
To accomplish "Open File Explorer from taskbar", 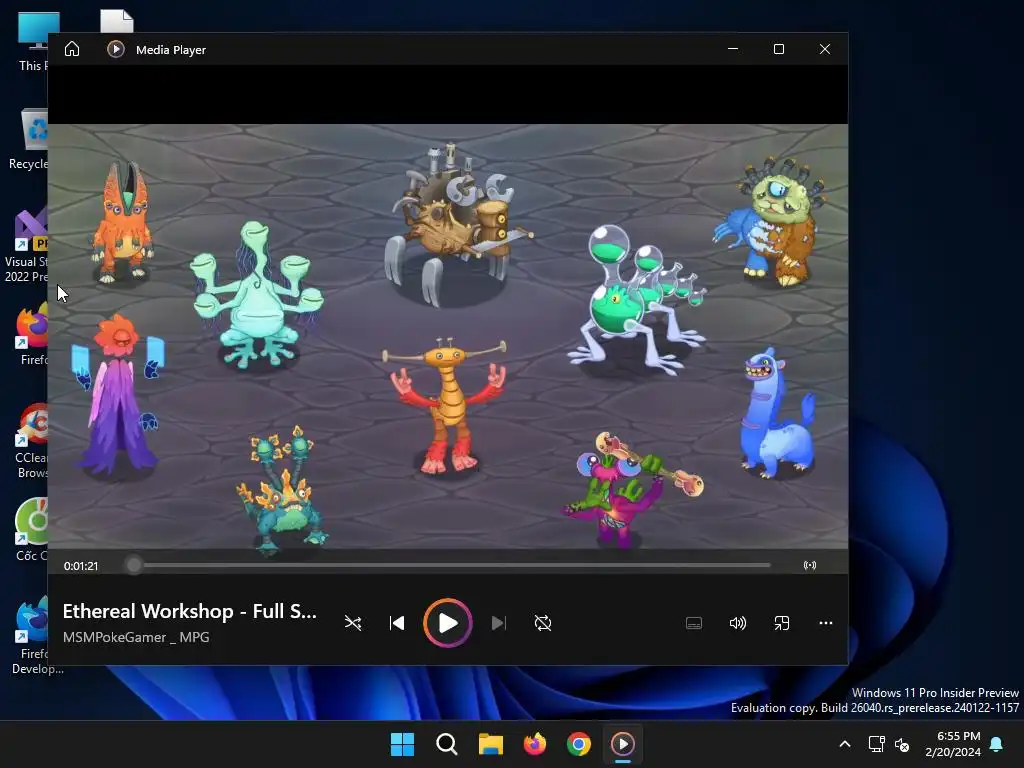I will tap(490, 744).
